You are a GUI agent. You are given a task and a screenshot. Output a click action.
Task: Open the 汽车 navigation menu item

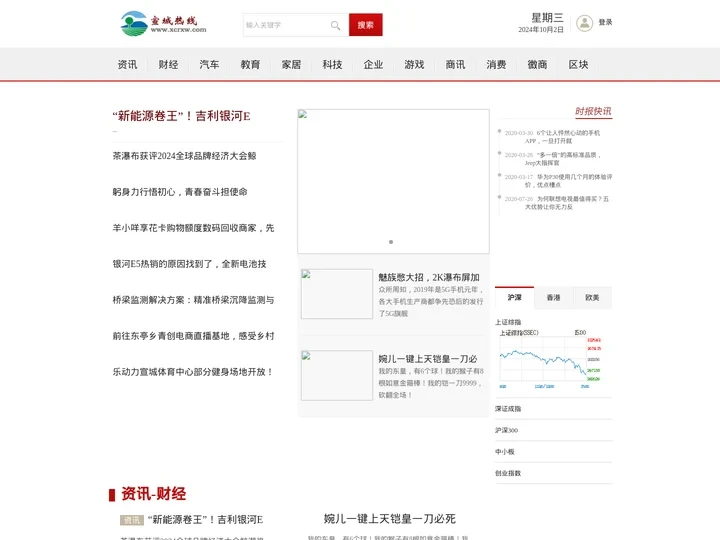209,65
